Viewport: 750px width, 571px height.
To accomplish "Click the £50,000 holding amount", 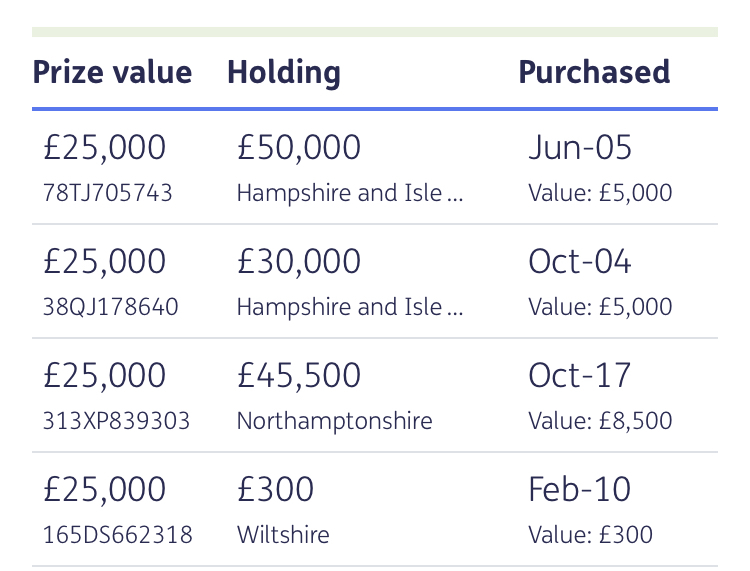I will point(299,147).
